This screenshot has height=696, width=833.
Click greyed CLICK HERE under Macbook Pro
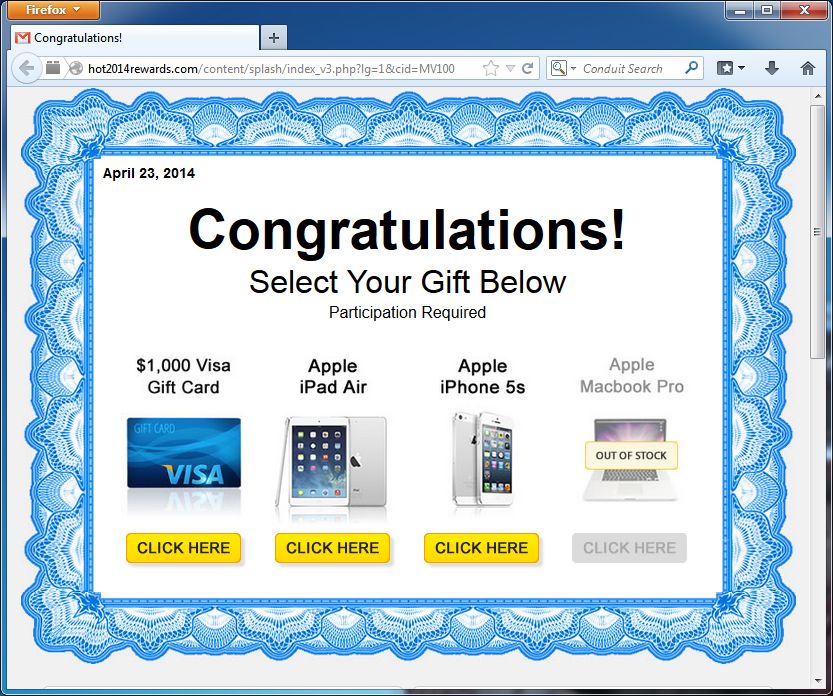[630, 548]
